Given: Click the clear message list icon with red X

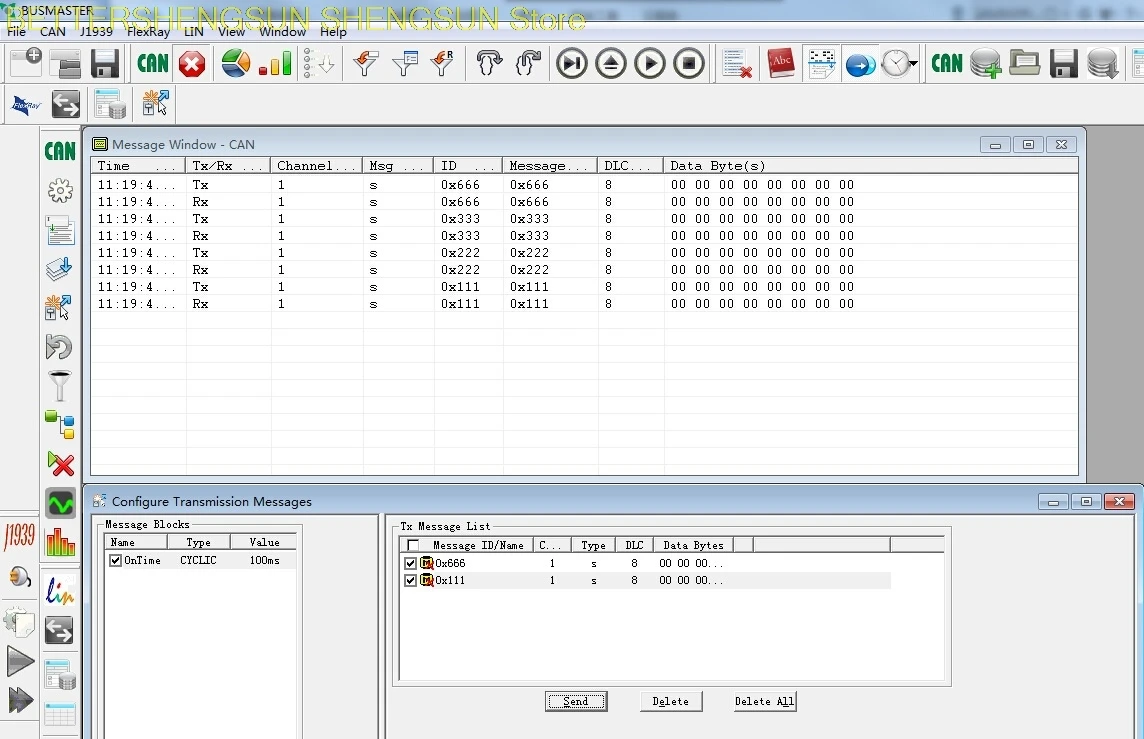Looking at the screenshot, I should [x=737, y=64].
